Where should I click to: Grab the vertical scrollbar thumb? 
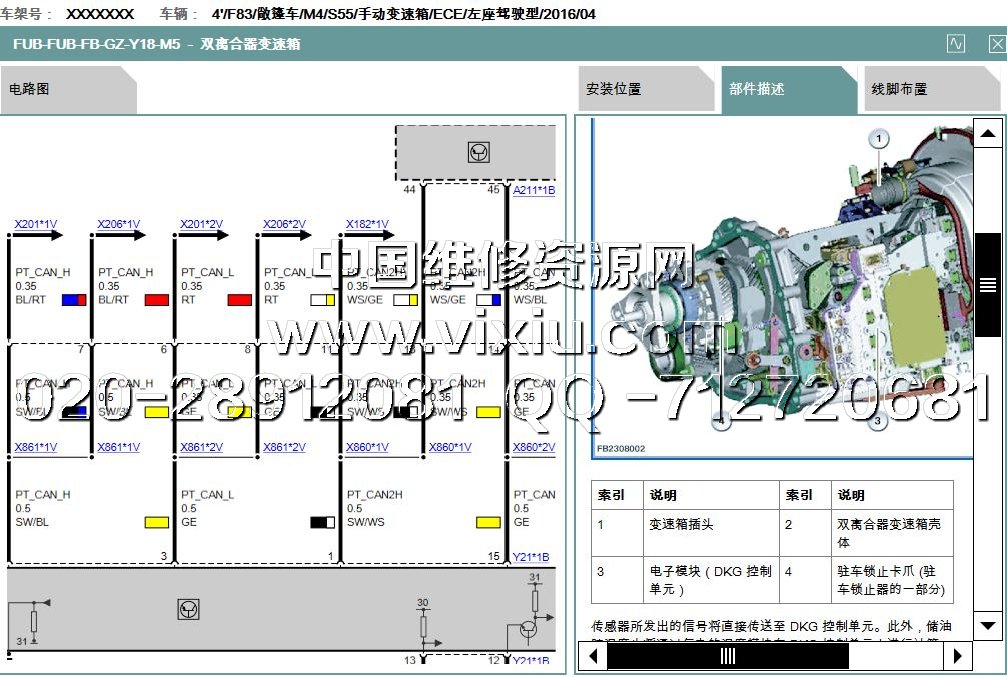coord(987,284)
